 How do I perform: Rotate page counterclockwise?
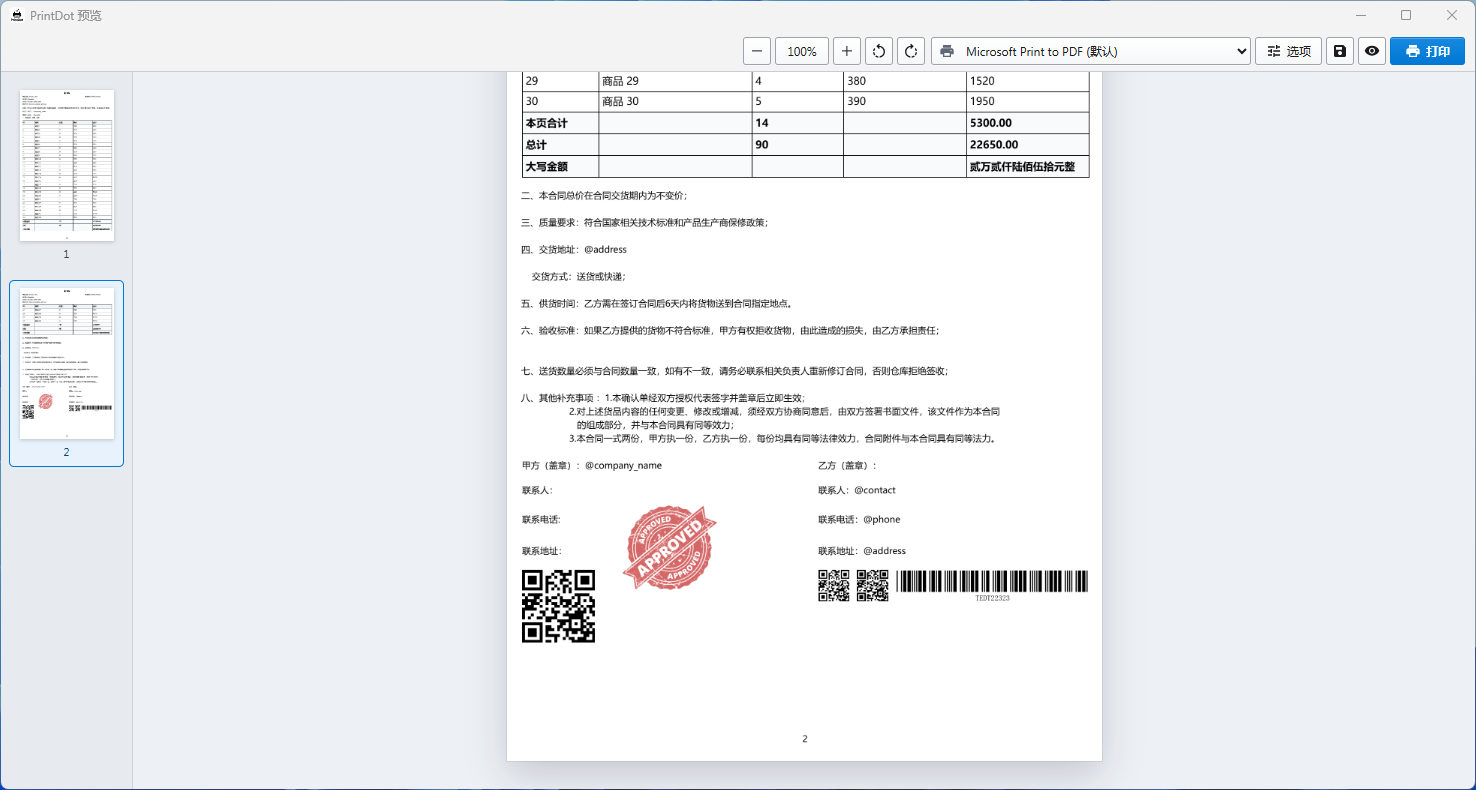click(x=878, y=51)
